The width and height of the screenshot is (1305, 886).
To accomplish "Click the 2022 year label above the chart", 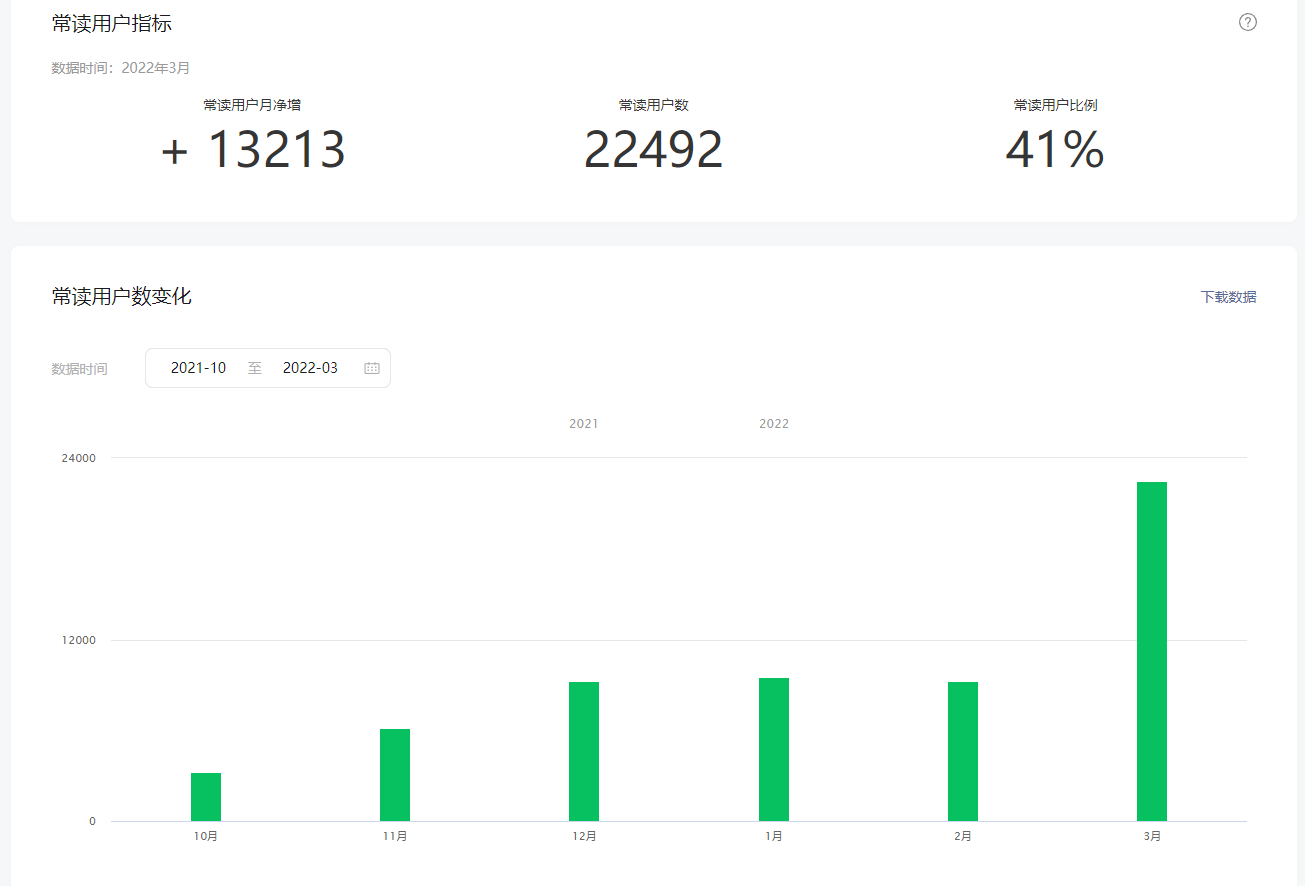I will pos(773,424).
